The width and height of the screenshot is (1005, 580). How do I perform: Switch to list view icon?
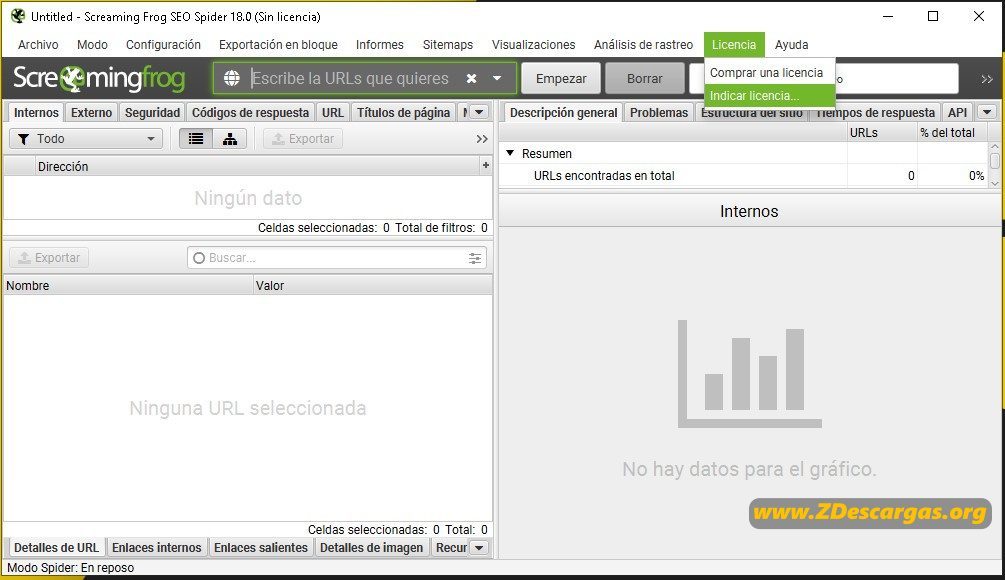pos(196,138)
